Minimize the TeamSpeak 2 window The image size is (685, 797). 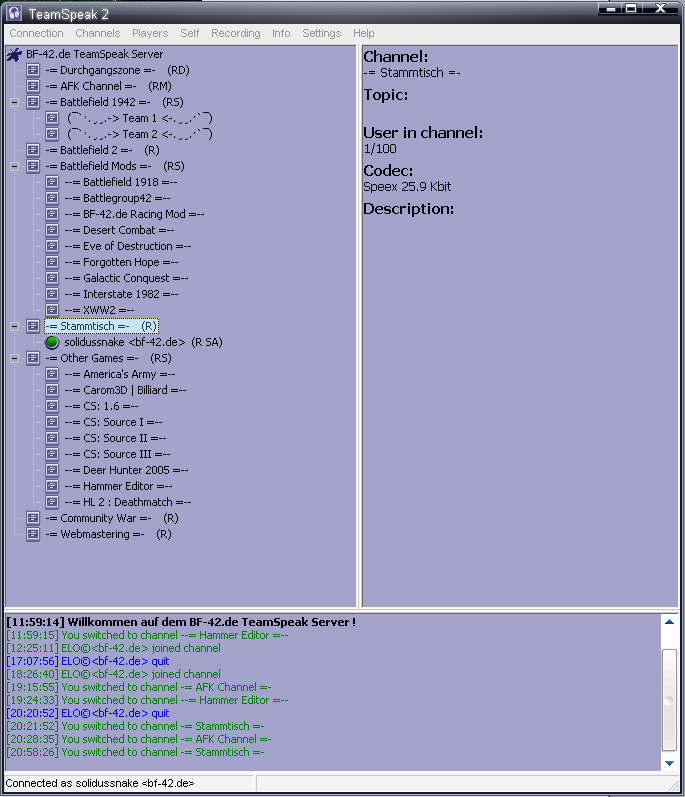tap(611, 8)
